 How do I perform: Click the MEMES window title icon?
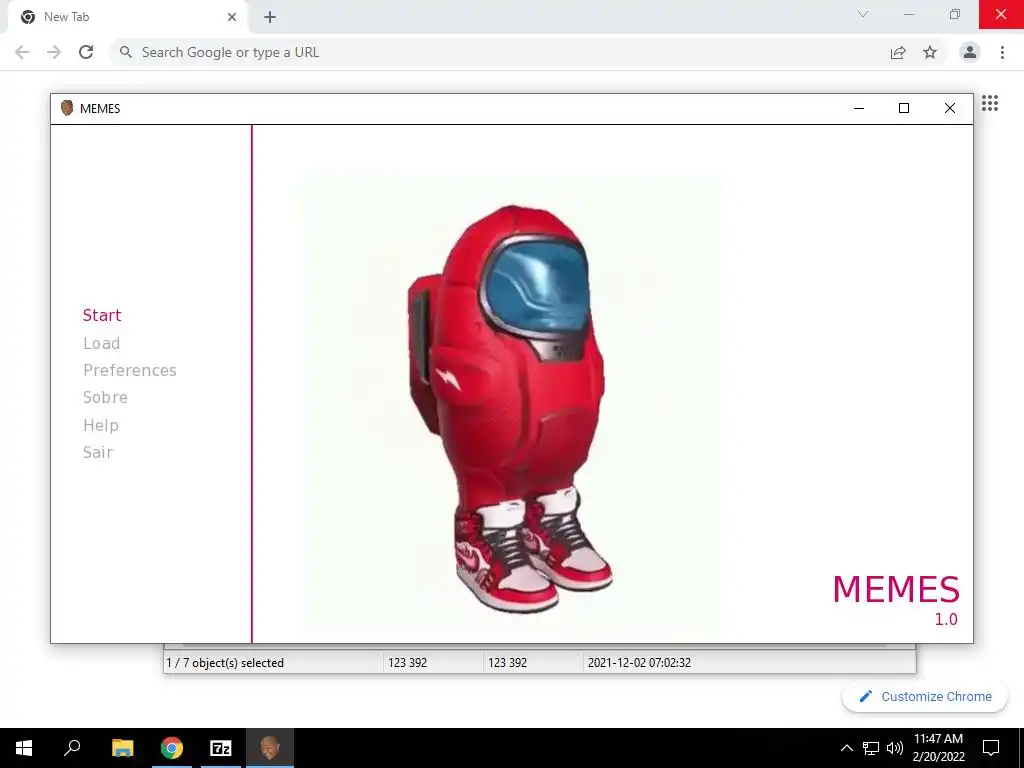click(x=67, y=108)
